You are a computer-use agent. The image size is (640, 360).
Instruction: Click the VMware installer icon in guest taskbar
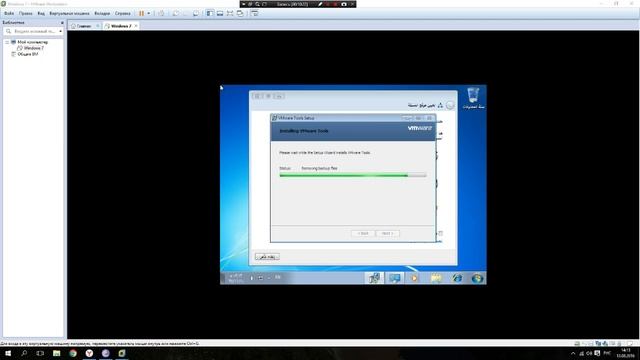coord(374,278)
